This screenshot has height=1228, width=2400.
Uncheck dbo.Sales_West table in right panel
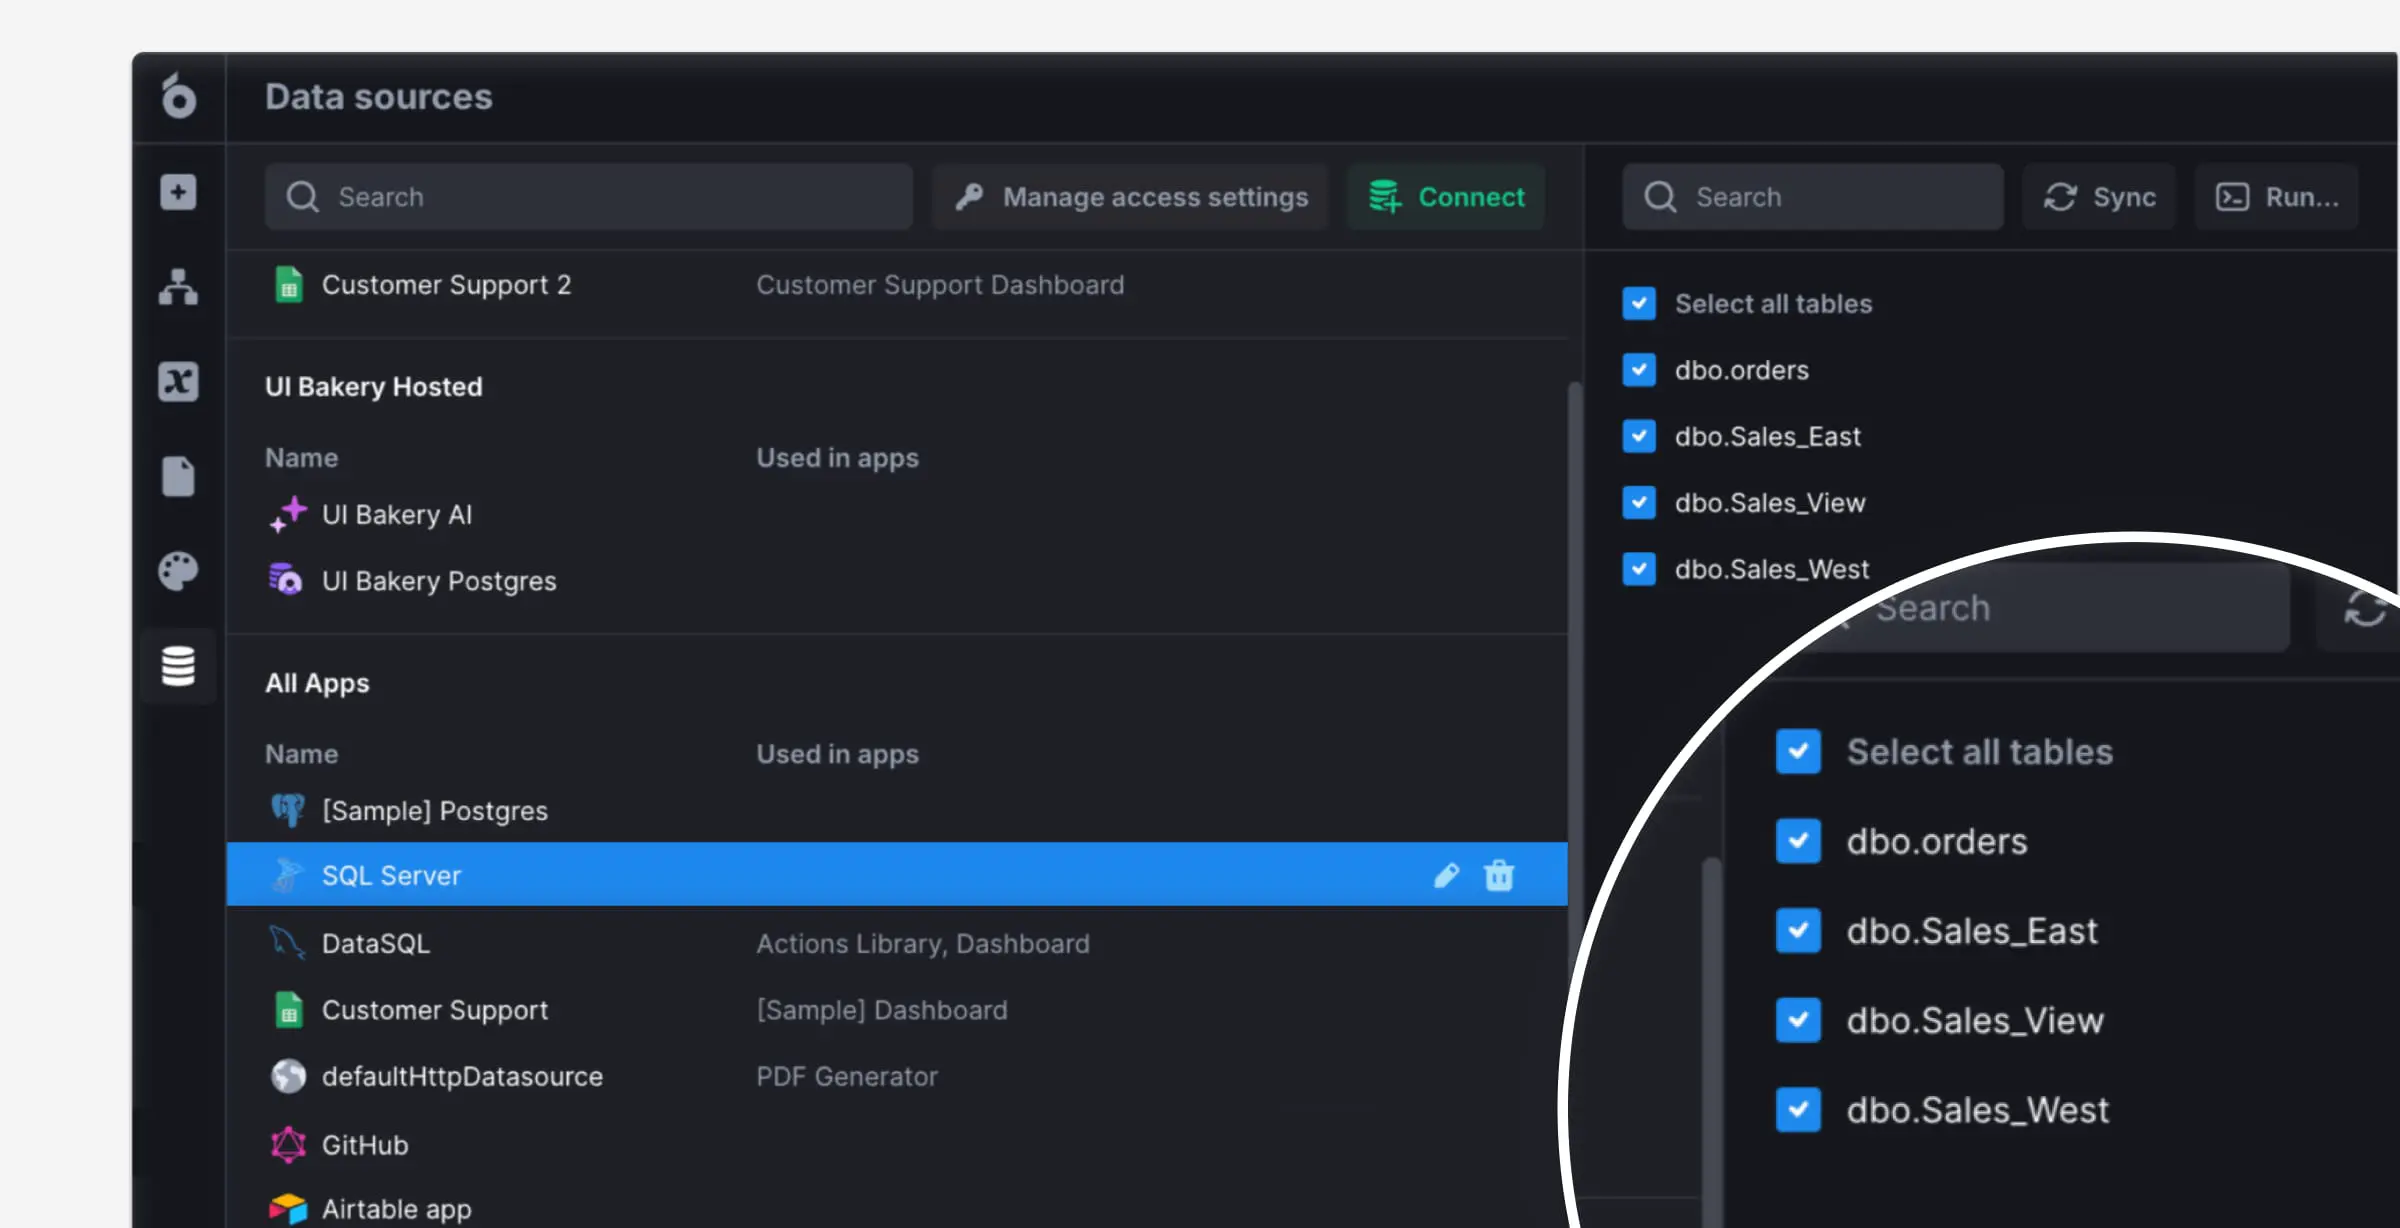point(1639,569)
